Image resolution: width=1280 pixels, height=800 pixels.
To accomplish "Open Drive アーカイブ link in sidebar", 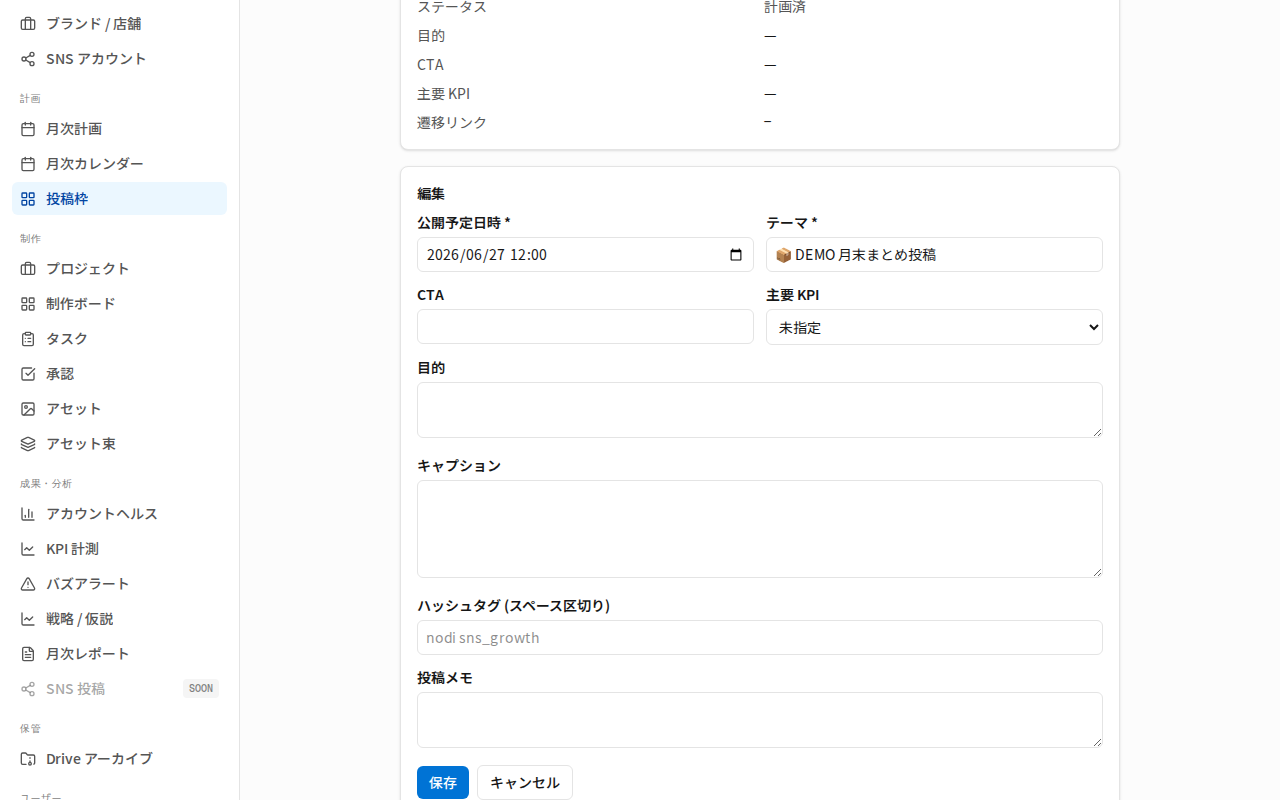I will click(119, 759).
